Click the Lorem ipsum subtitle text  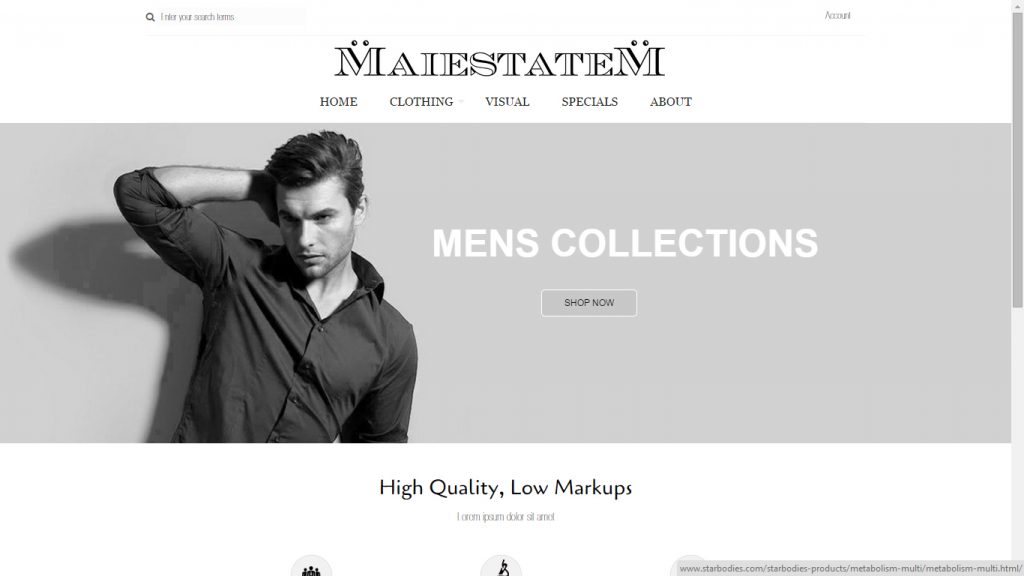pos(505,517)
